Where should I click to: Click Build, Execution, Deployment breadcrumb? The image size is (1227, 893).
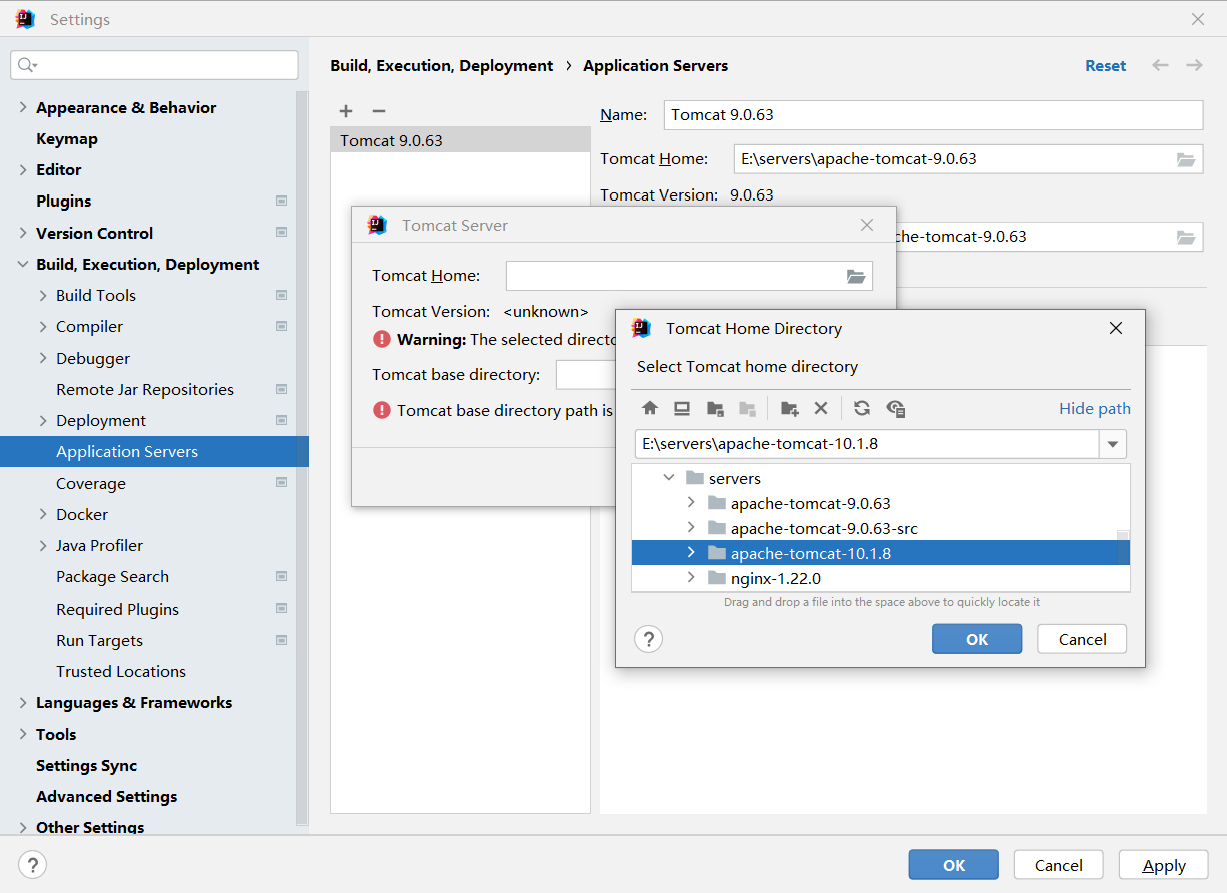[x=441, y=65]
